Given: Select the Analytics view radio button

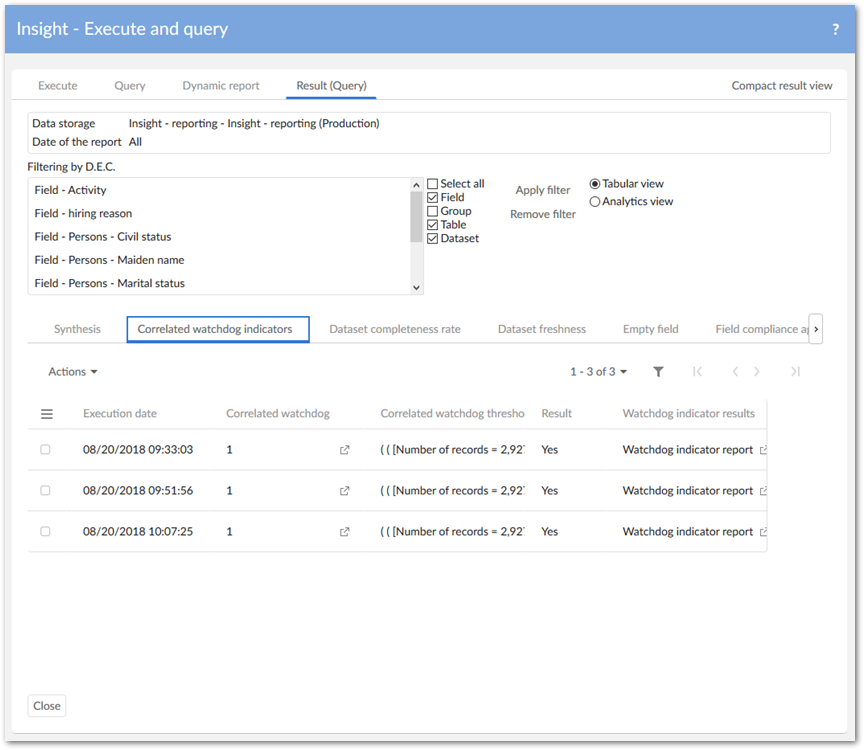Looking at the screenshot, I should tap(595, 202).
